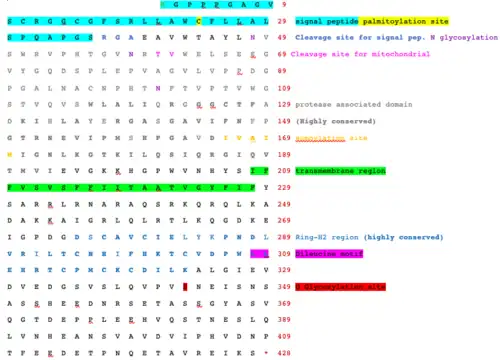Click the red O Glycosylation site label
500x360 pixels.
[x=340, y=287]
